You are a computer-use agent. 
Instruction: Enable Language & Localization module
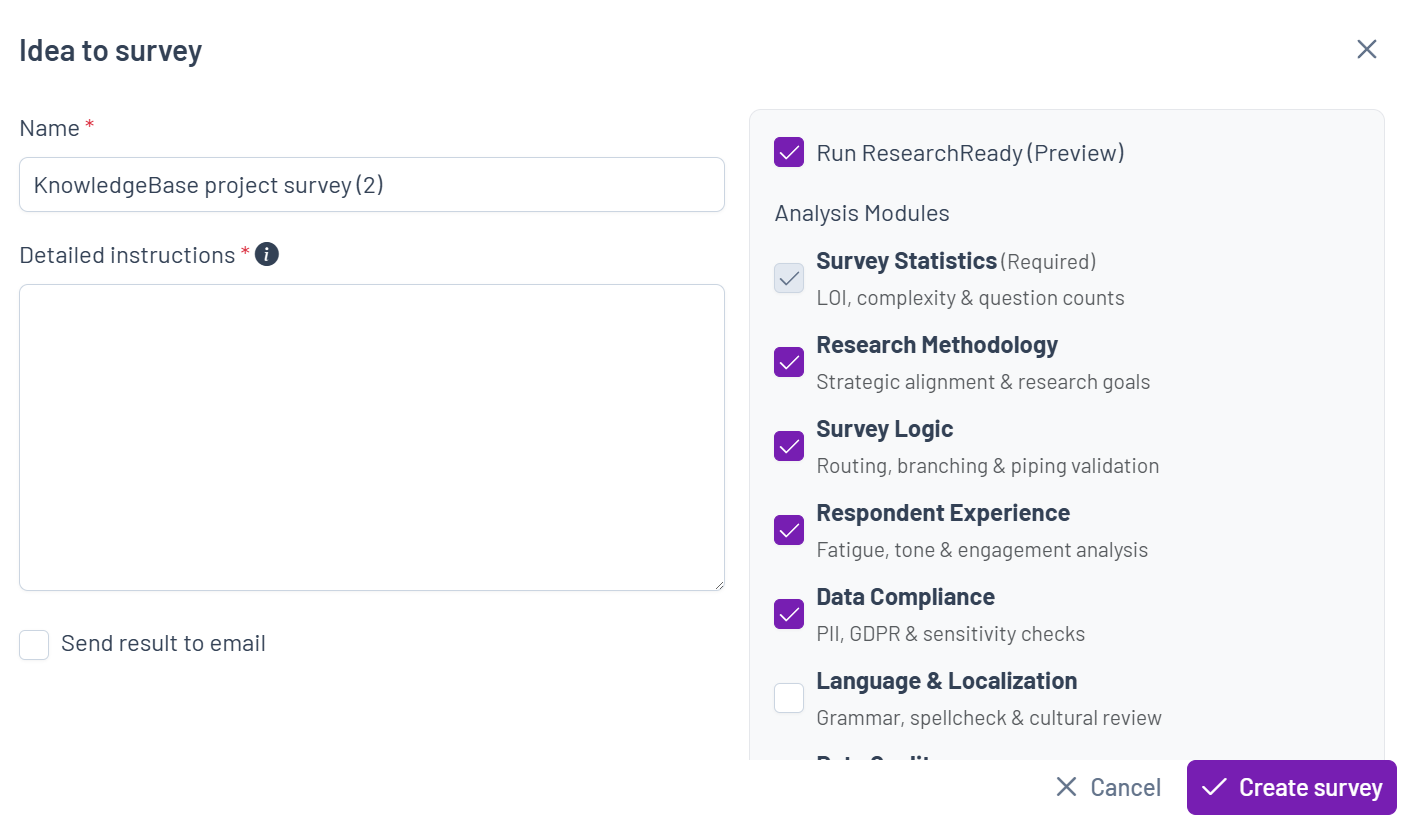coord(789,698)
